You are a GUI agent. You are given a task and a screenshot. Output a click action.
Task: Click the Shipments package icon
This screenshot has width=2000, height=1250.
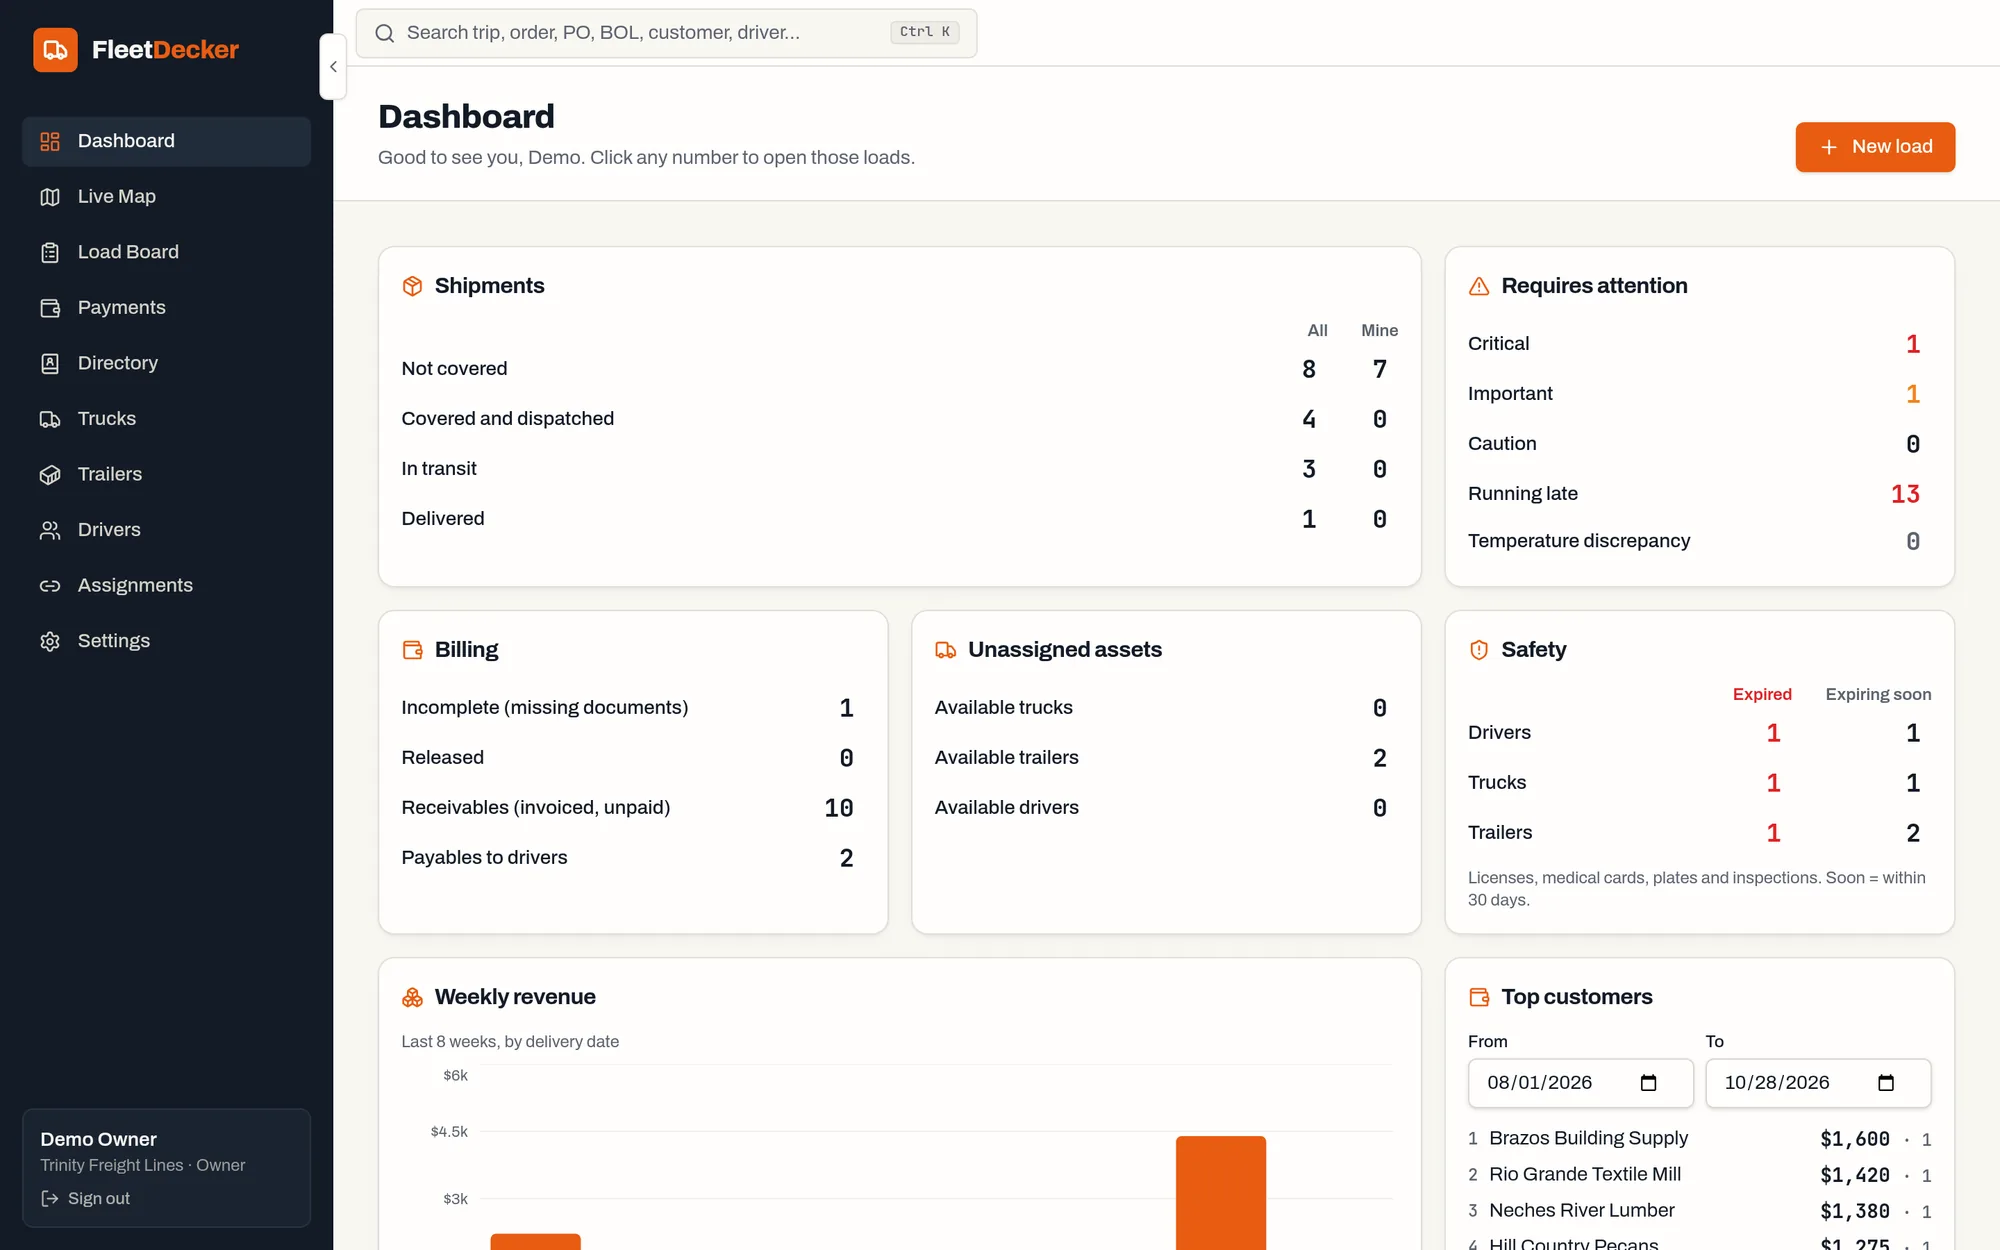[x=412, y=286]
